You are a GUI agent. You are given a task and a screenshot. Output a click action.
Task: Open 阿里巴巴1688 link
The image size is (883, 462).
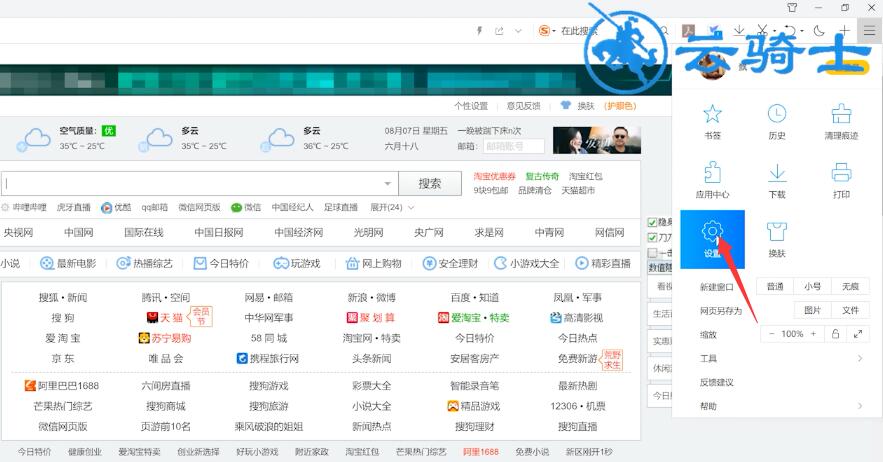(x=62, y=385)
